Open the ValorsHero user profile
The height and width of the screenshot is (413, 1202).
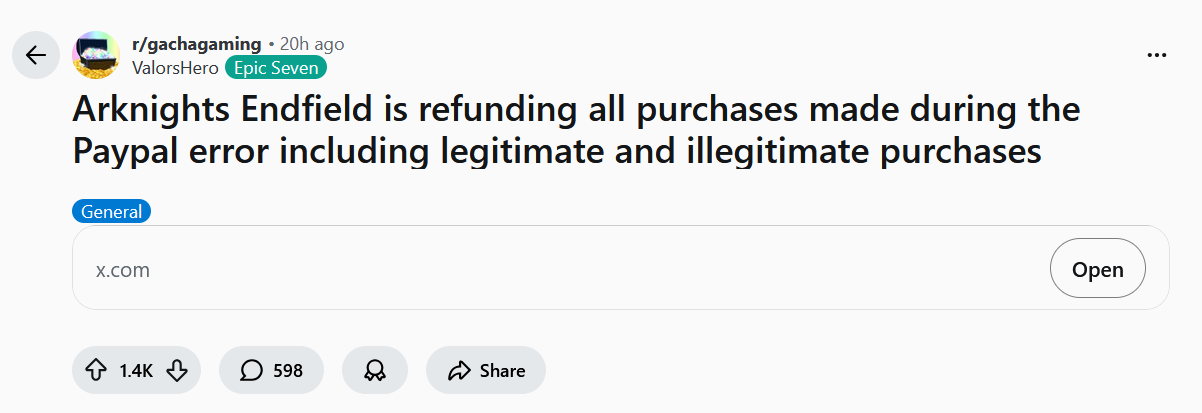click(175, 67)
